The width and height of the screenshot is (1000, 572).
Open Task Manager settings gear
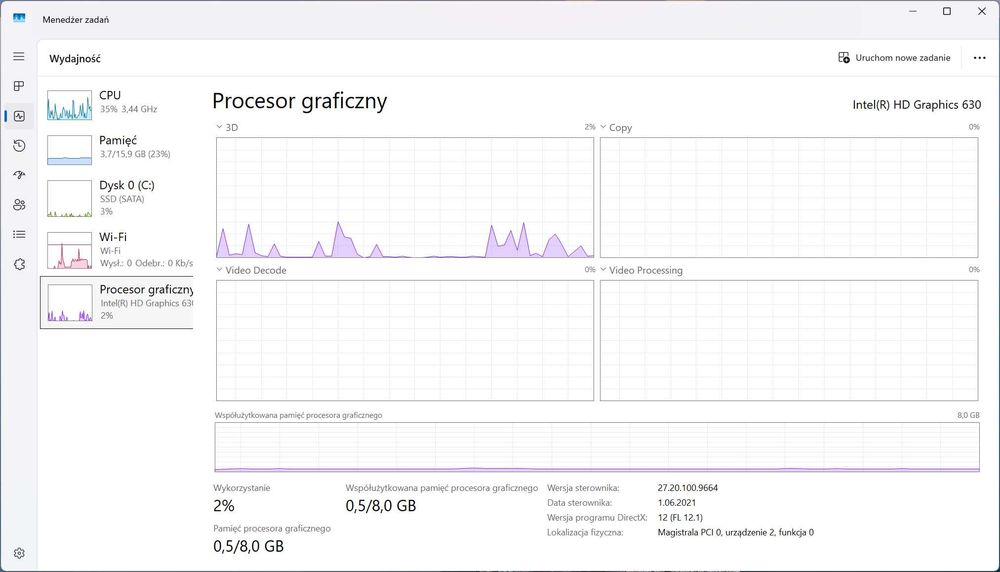click(x=19, y=553)
